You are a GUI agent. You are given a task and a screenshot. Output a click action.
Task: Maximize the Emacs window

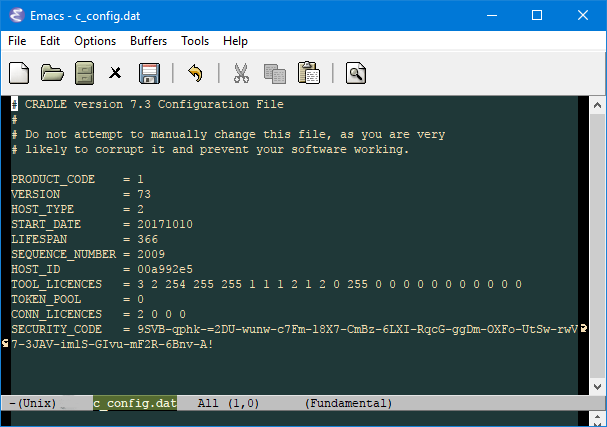[537, 15]
